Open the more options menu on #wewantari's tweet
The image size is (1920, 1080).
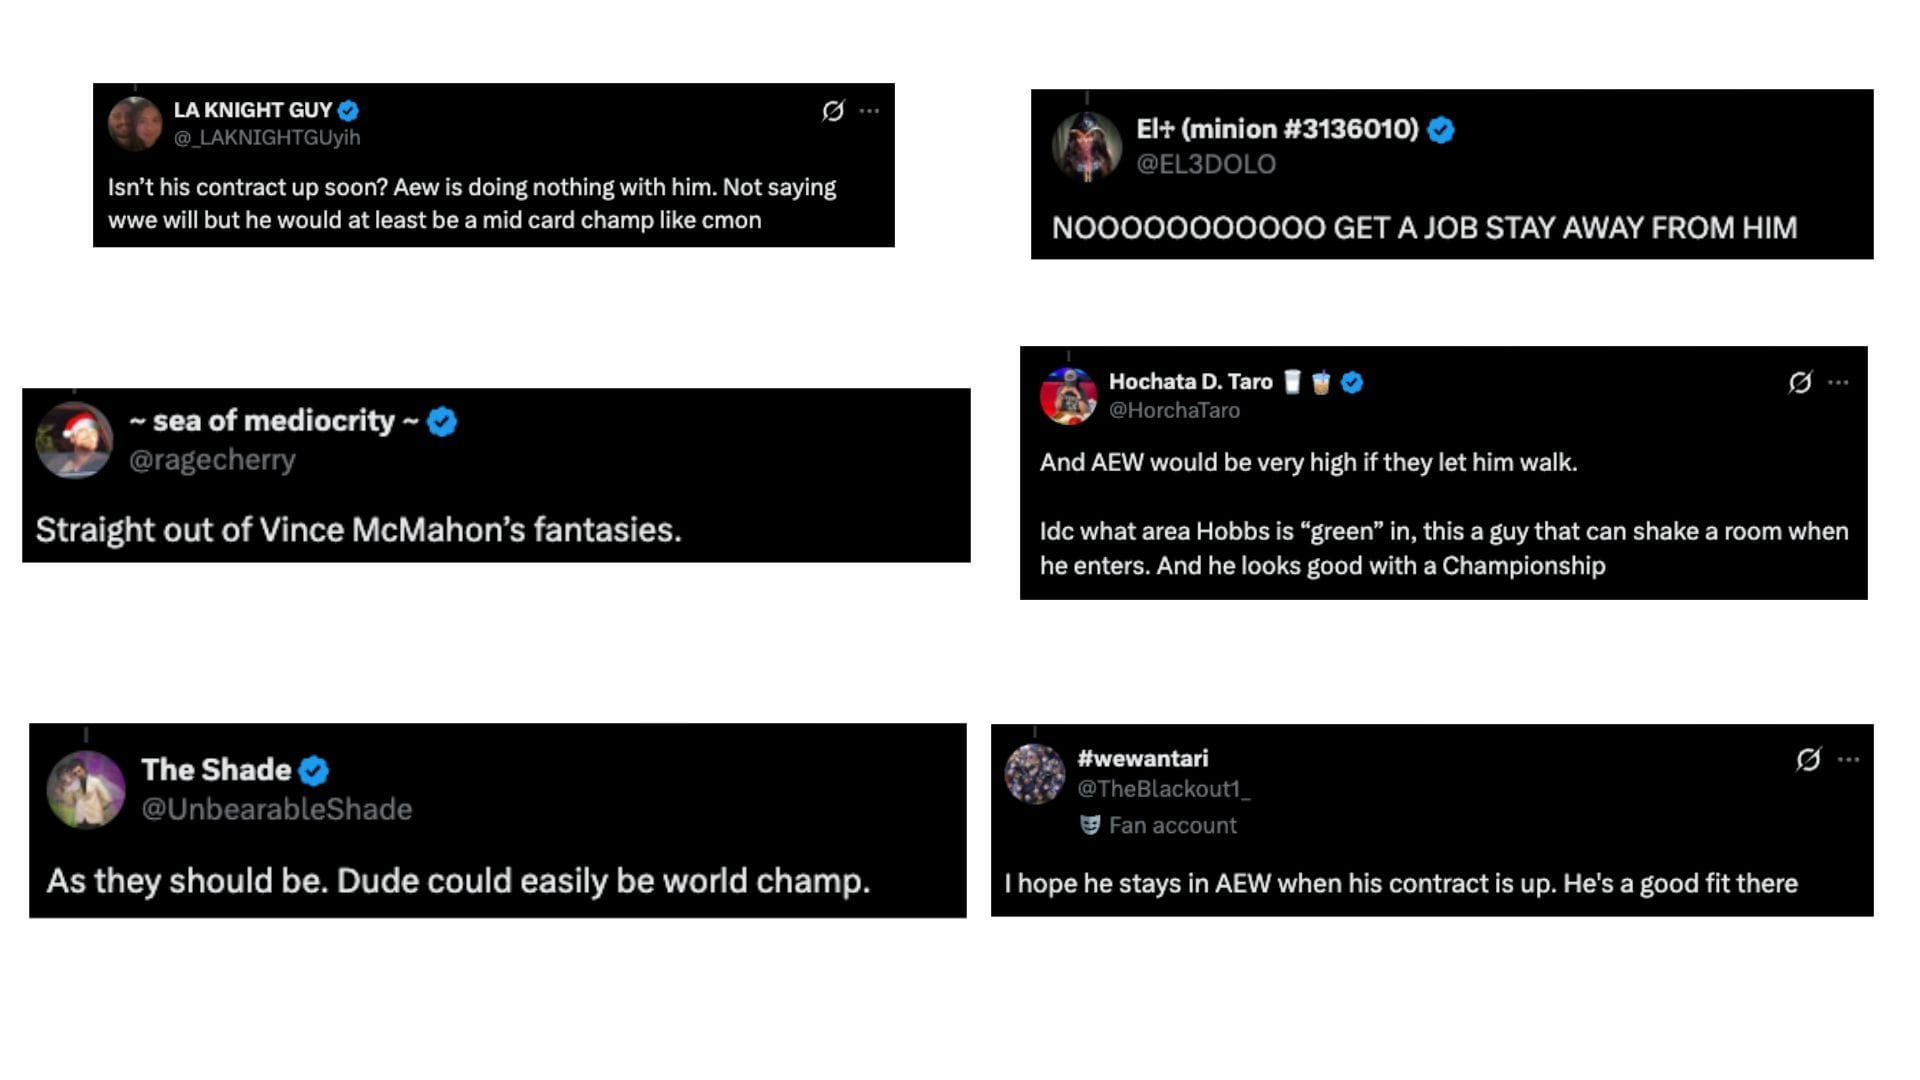1847,760
